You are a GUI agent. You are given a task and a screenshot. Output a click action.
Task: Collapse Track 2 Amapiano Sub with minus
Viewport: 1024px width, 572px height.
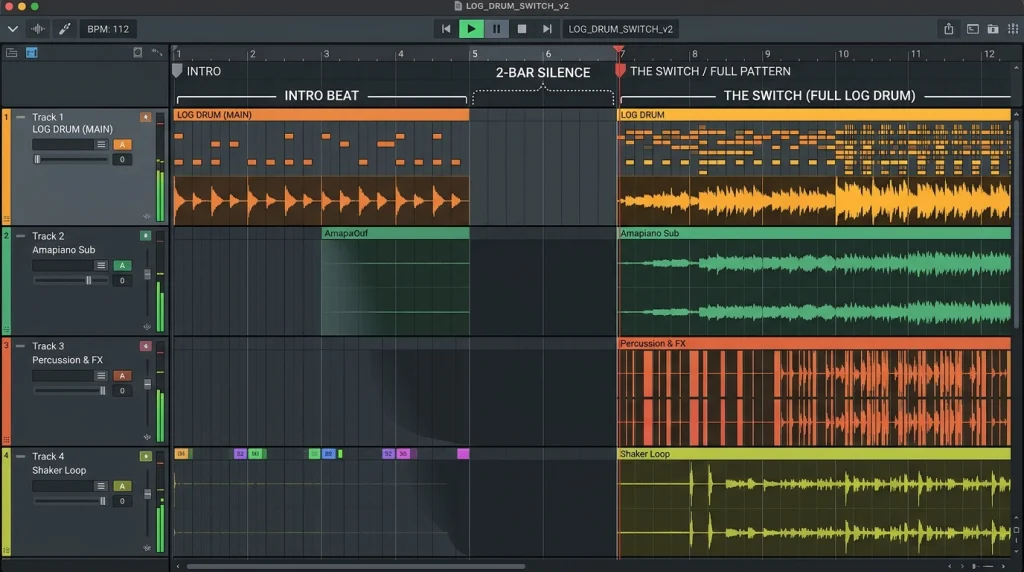20,236
